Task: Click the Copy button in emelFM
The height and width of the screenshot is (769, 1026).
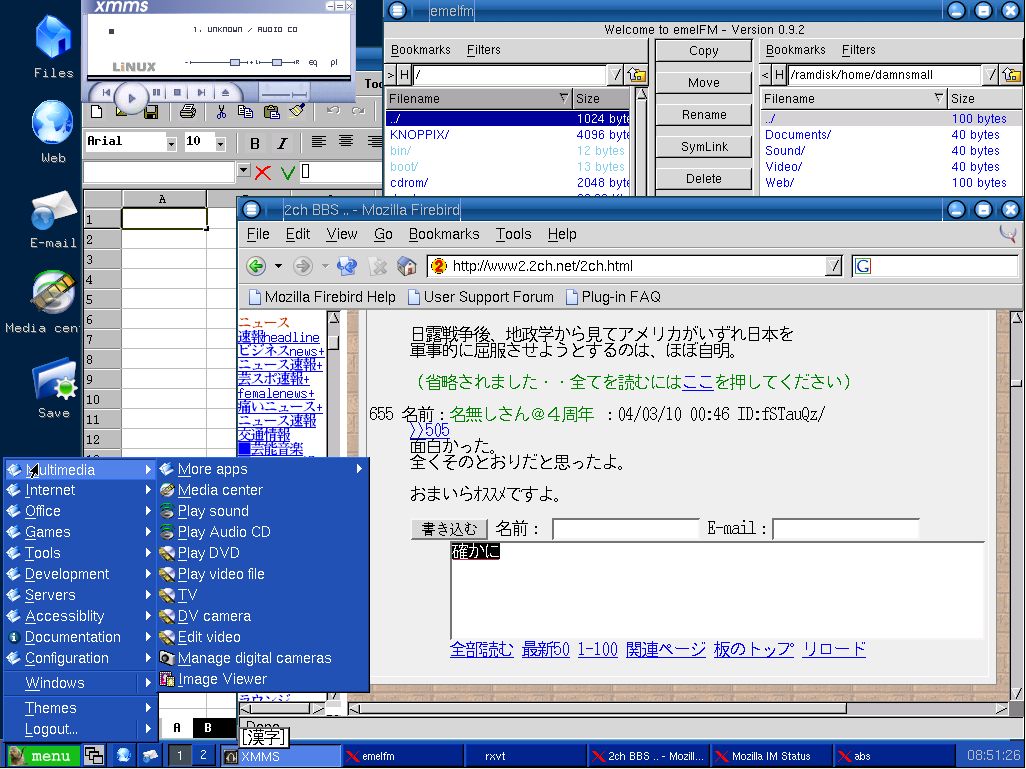Action: (x=703, y=51)
